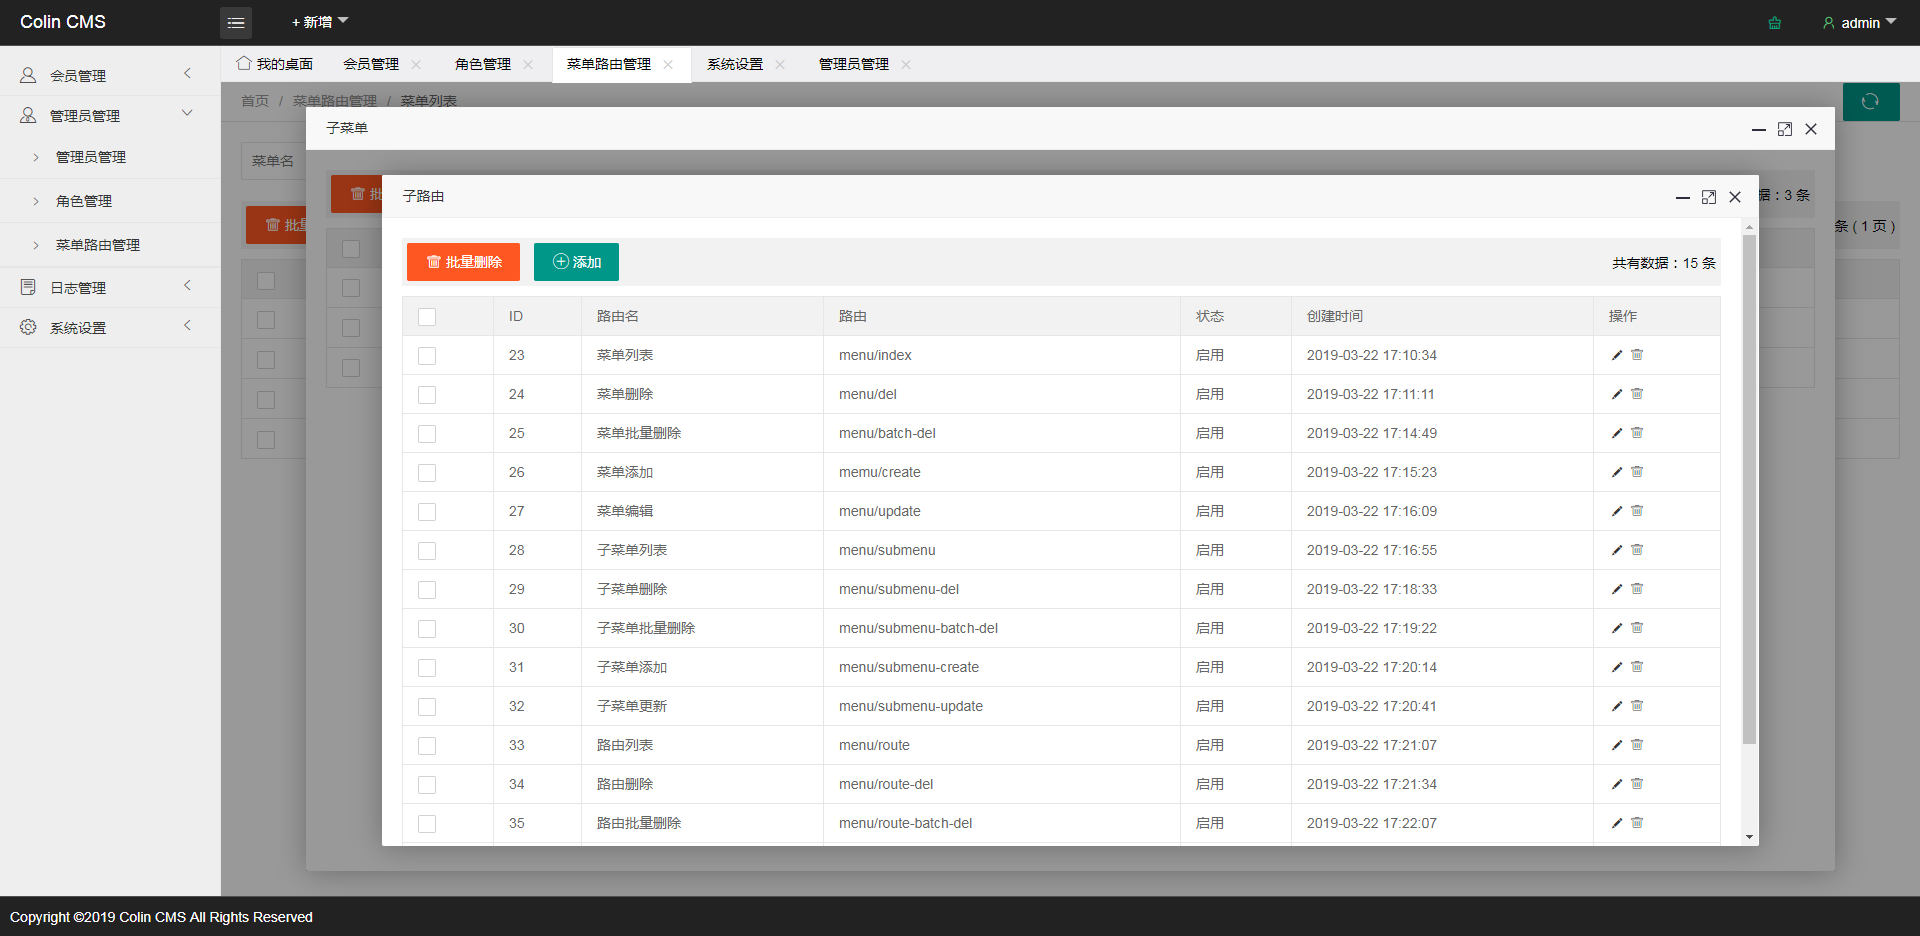Switch to 会员管理 tab
This screenshot has height=936, width=1920.
[x=371, y=64]
